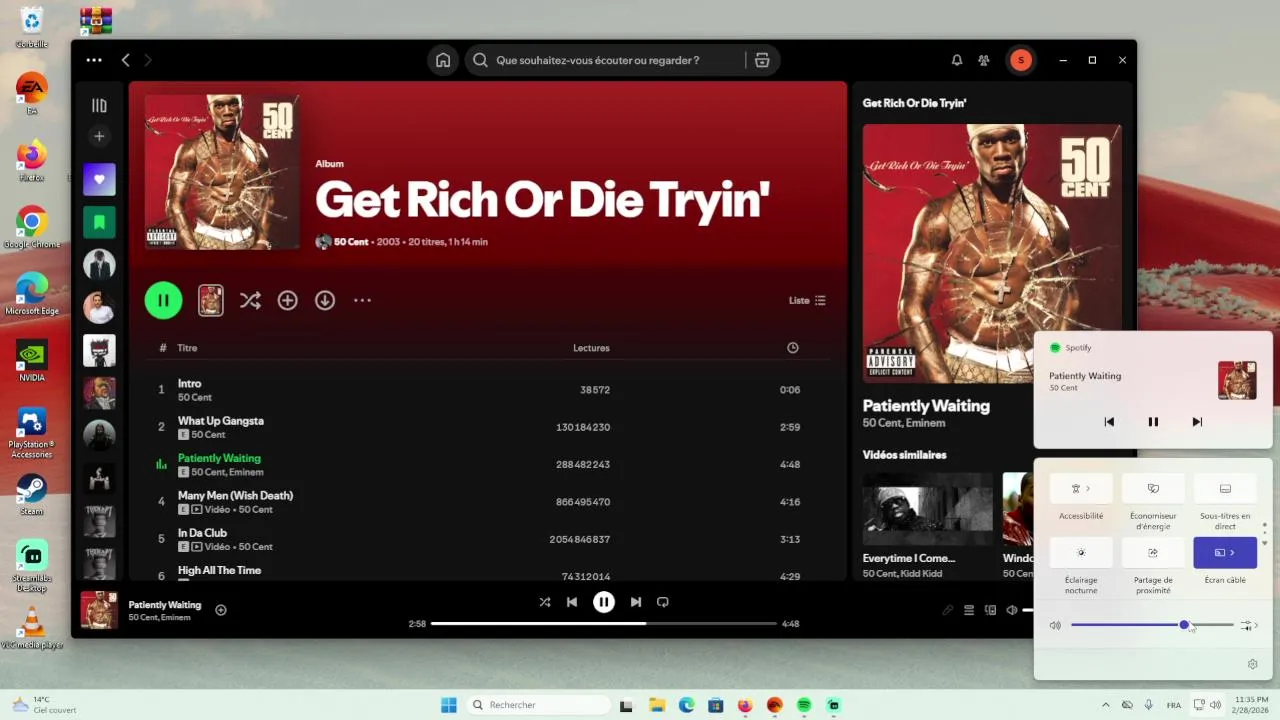Viewport: 1280px width, 720px height.
Task: Open File Explorer from the taskbar
Action: [x=657, y=705]
